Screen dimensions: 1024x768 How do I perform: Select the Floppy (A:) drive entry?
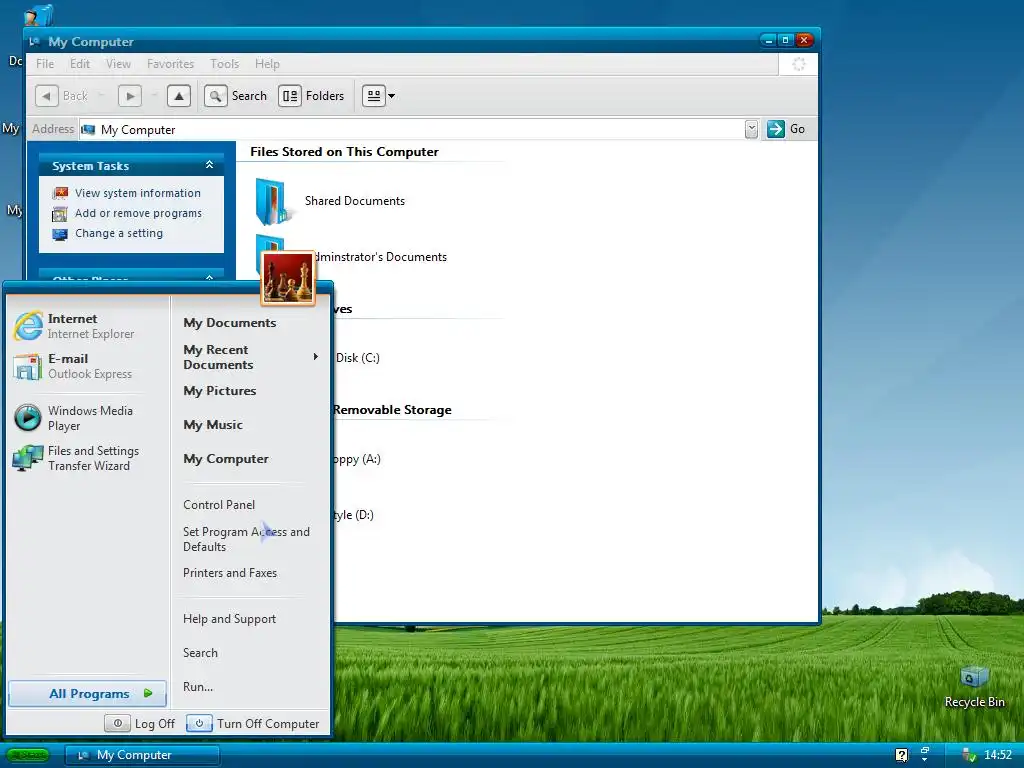coord(357,459)
